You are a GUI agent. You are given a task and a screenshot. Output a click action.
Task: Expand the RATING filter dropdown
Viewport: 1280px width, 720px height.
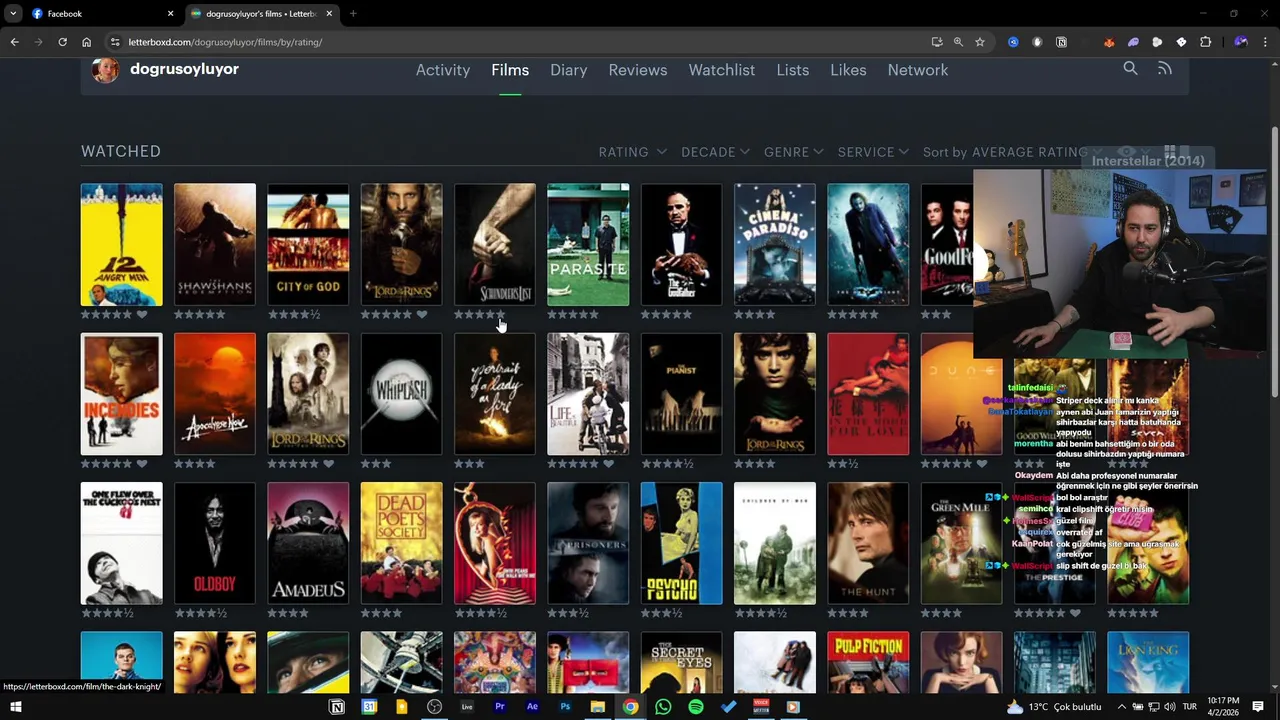coord(632,152)
